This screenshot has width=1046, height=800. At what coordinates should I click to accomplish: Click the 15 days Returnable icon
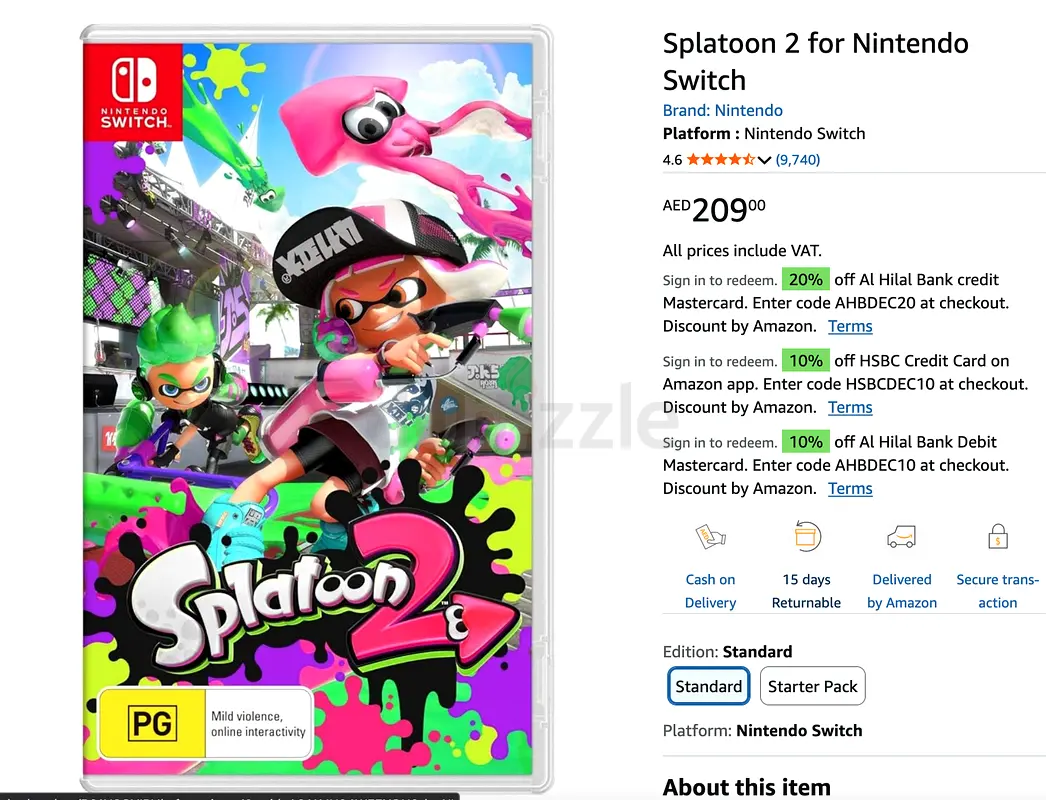click(806, 537)
